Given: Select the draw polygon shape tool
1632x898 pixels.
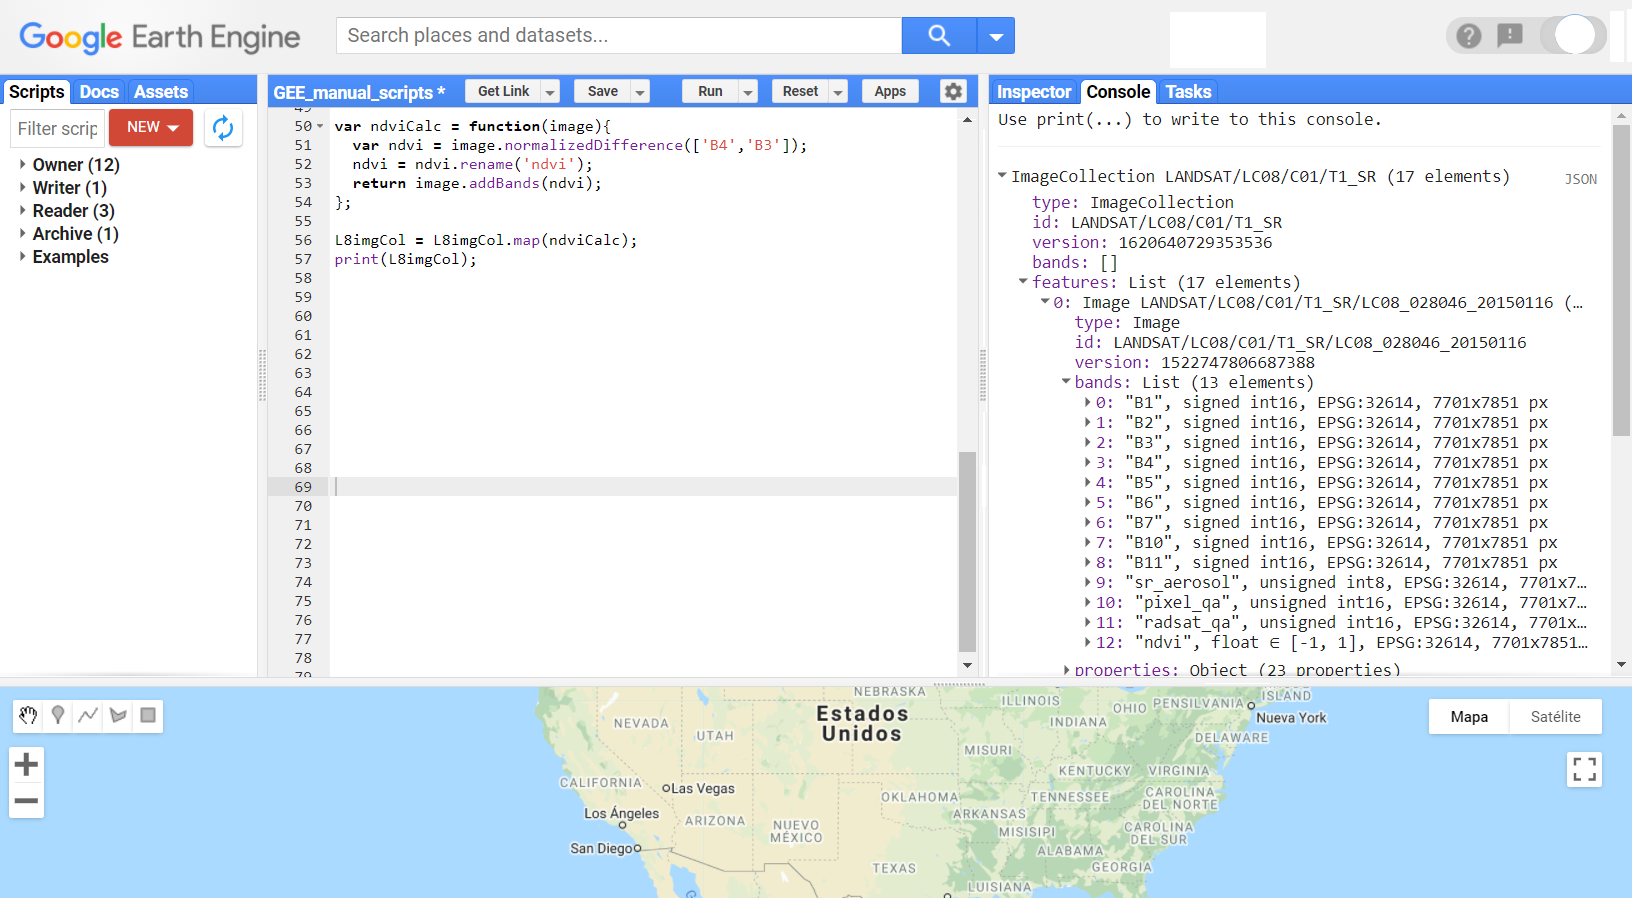Looking at the screenshot, I should pyautogui.click(x=118, y=715).
